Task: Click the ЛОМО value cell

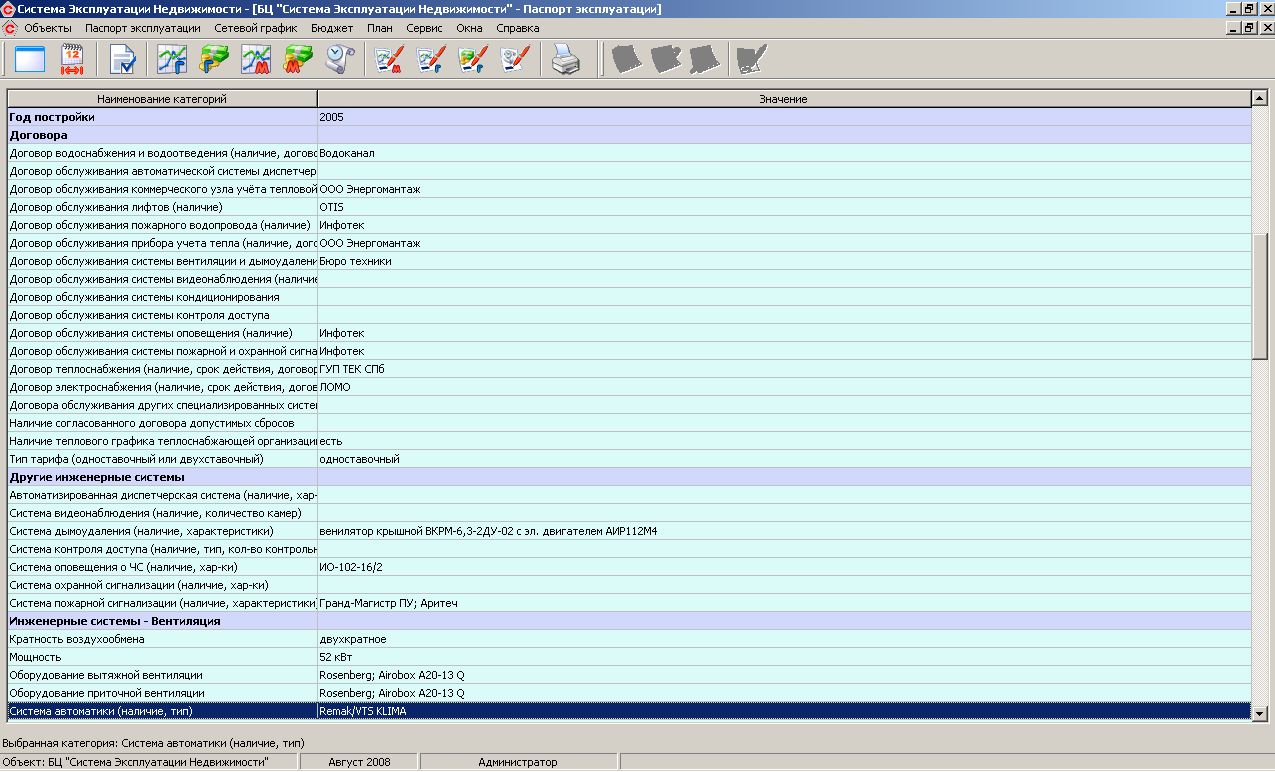Action: click(x=784, y=387)
